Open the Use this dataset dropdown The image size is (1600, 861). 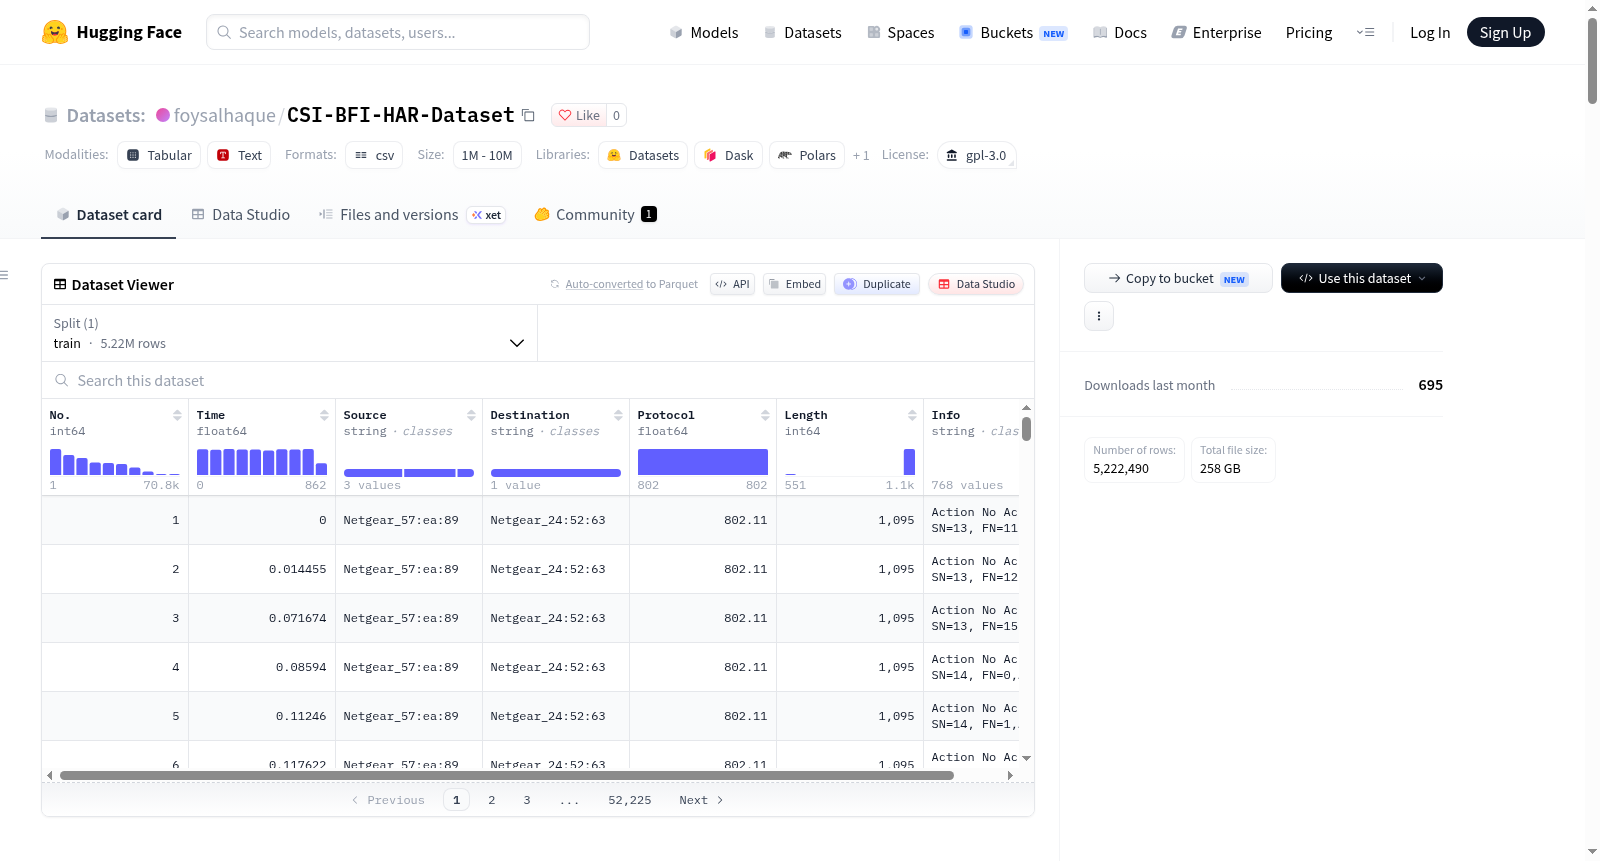point(1362,278)
